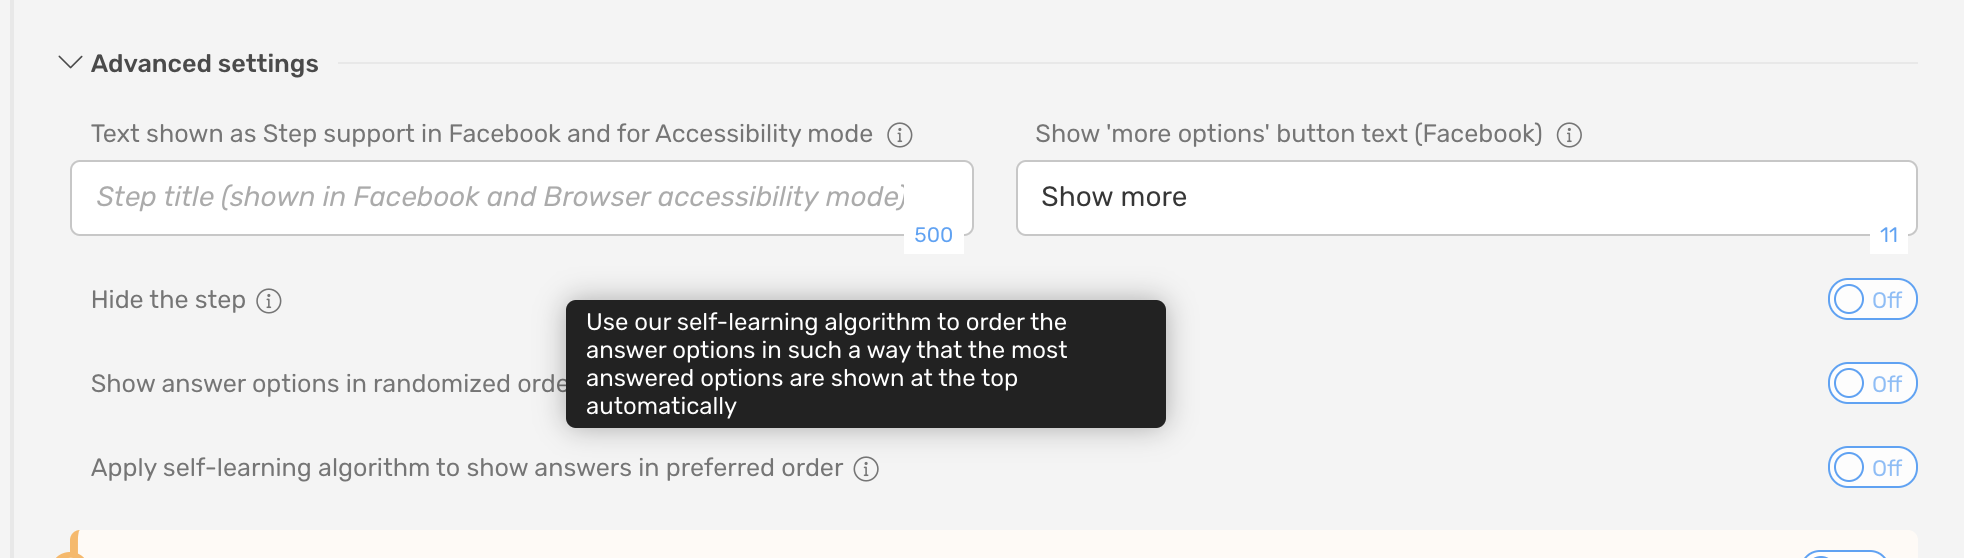Viewport: 1964px width, 558px height.
Task: Focus the Step title input field
Action: click(x=522, y=198)
